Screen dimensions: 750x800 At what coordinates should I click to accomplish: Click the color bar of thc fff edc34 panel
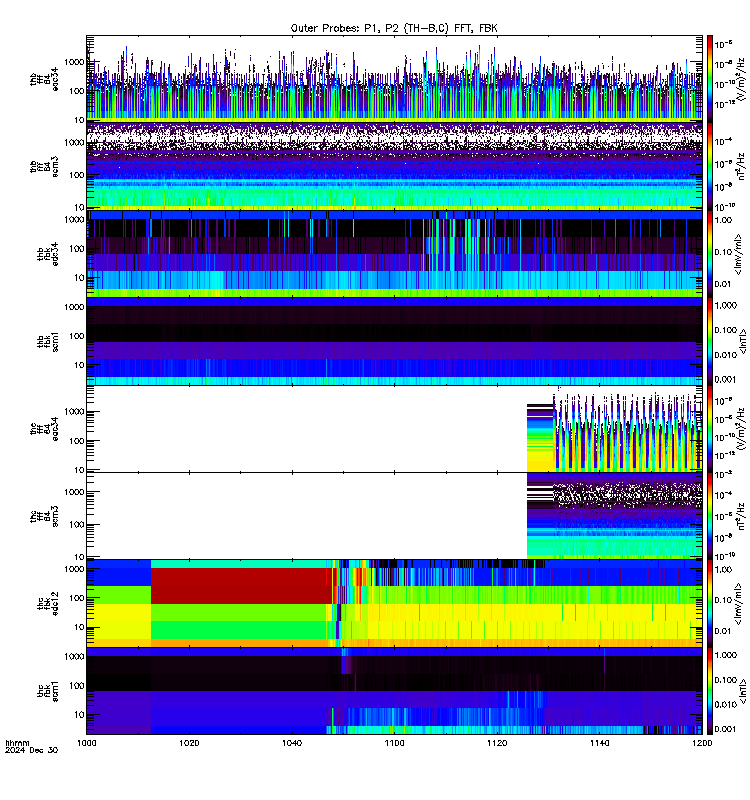710,428
